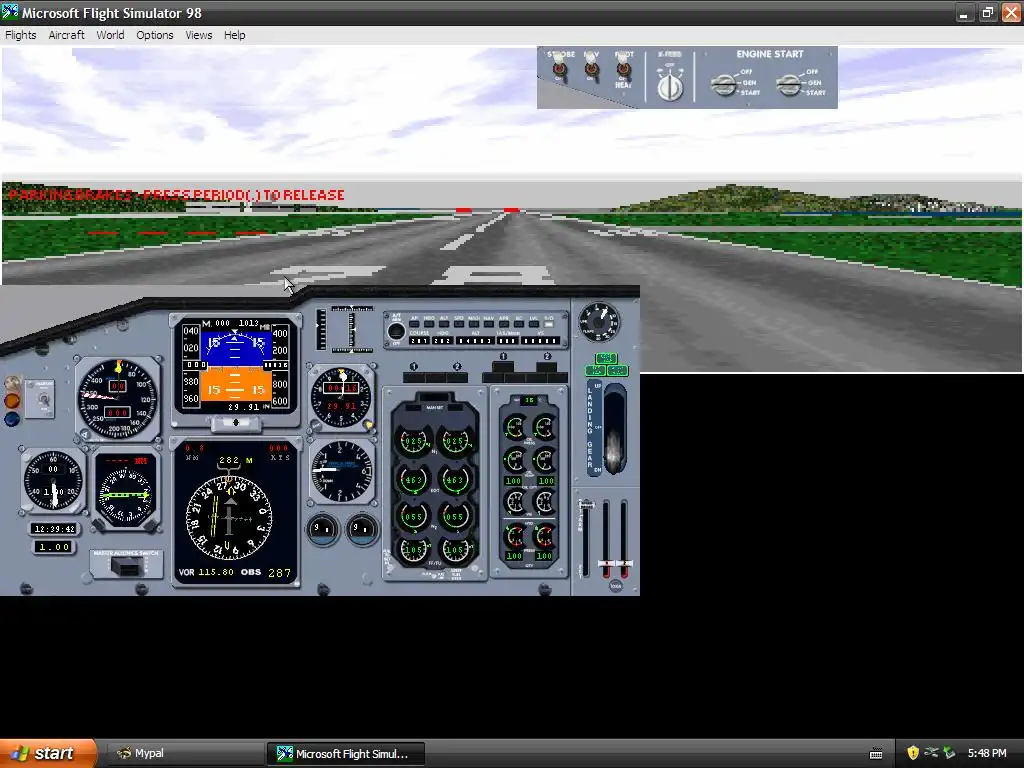Open the World menu
1024x768 pixels.
point(110,35)
